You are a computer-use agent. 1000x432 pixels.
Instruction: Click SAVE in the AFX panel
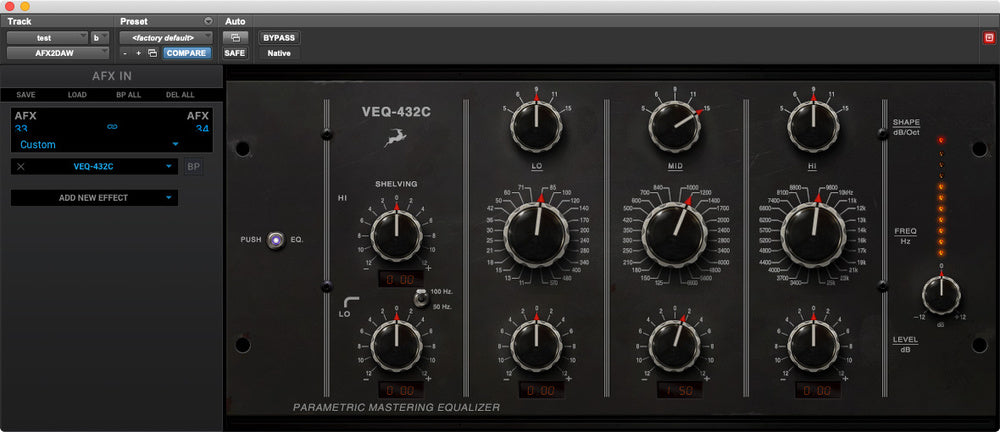[26, 94]
